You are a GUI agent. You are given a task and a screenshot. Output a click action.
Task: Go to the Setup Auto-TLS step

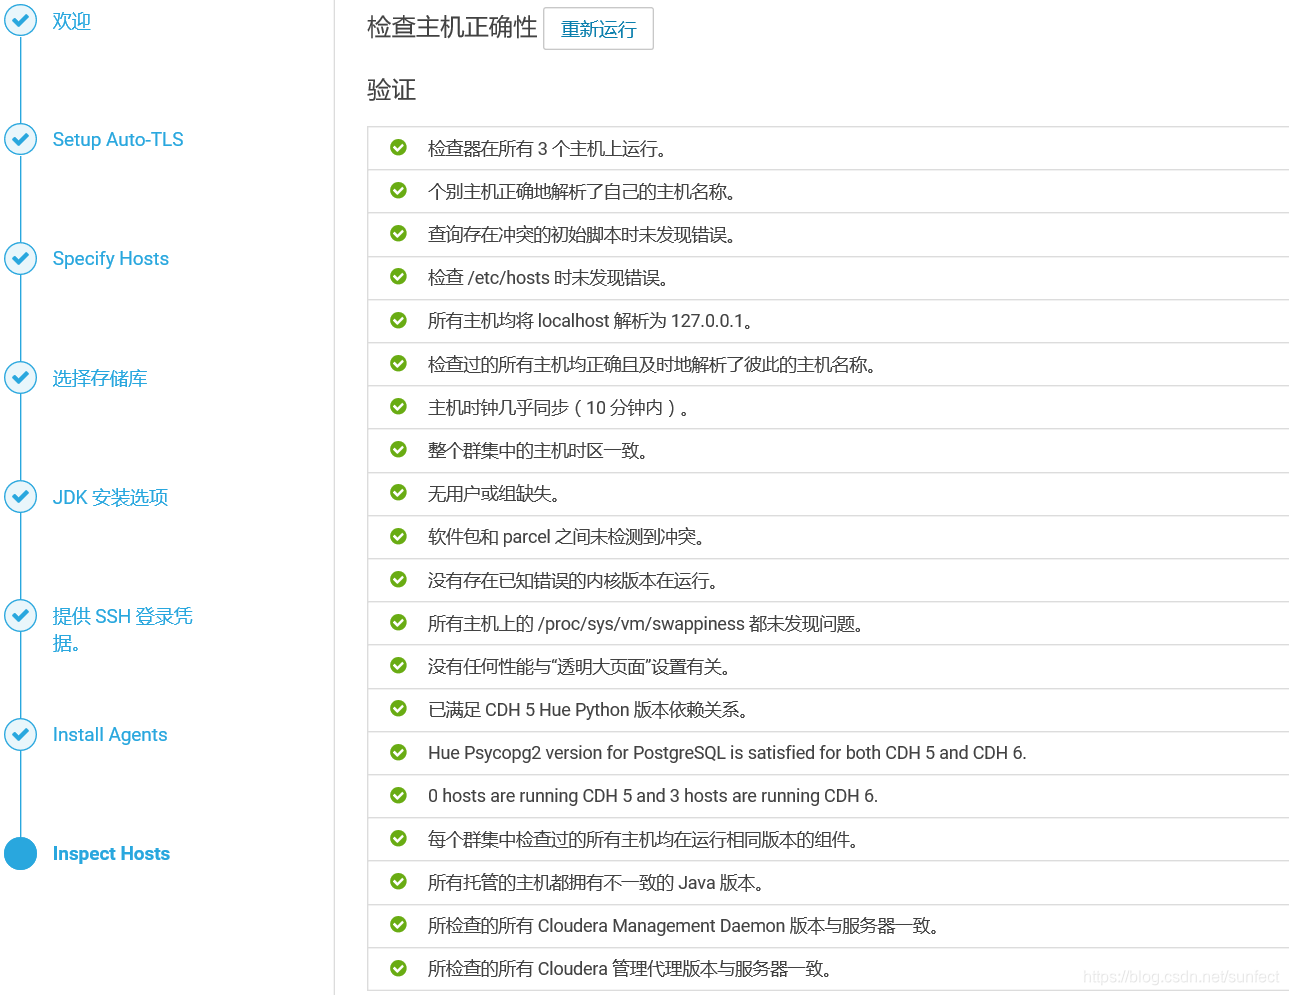[x=118, y=139]
